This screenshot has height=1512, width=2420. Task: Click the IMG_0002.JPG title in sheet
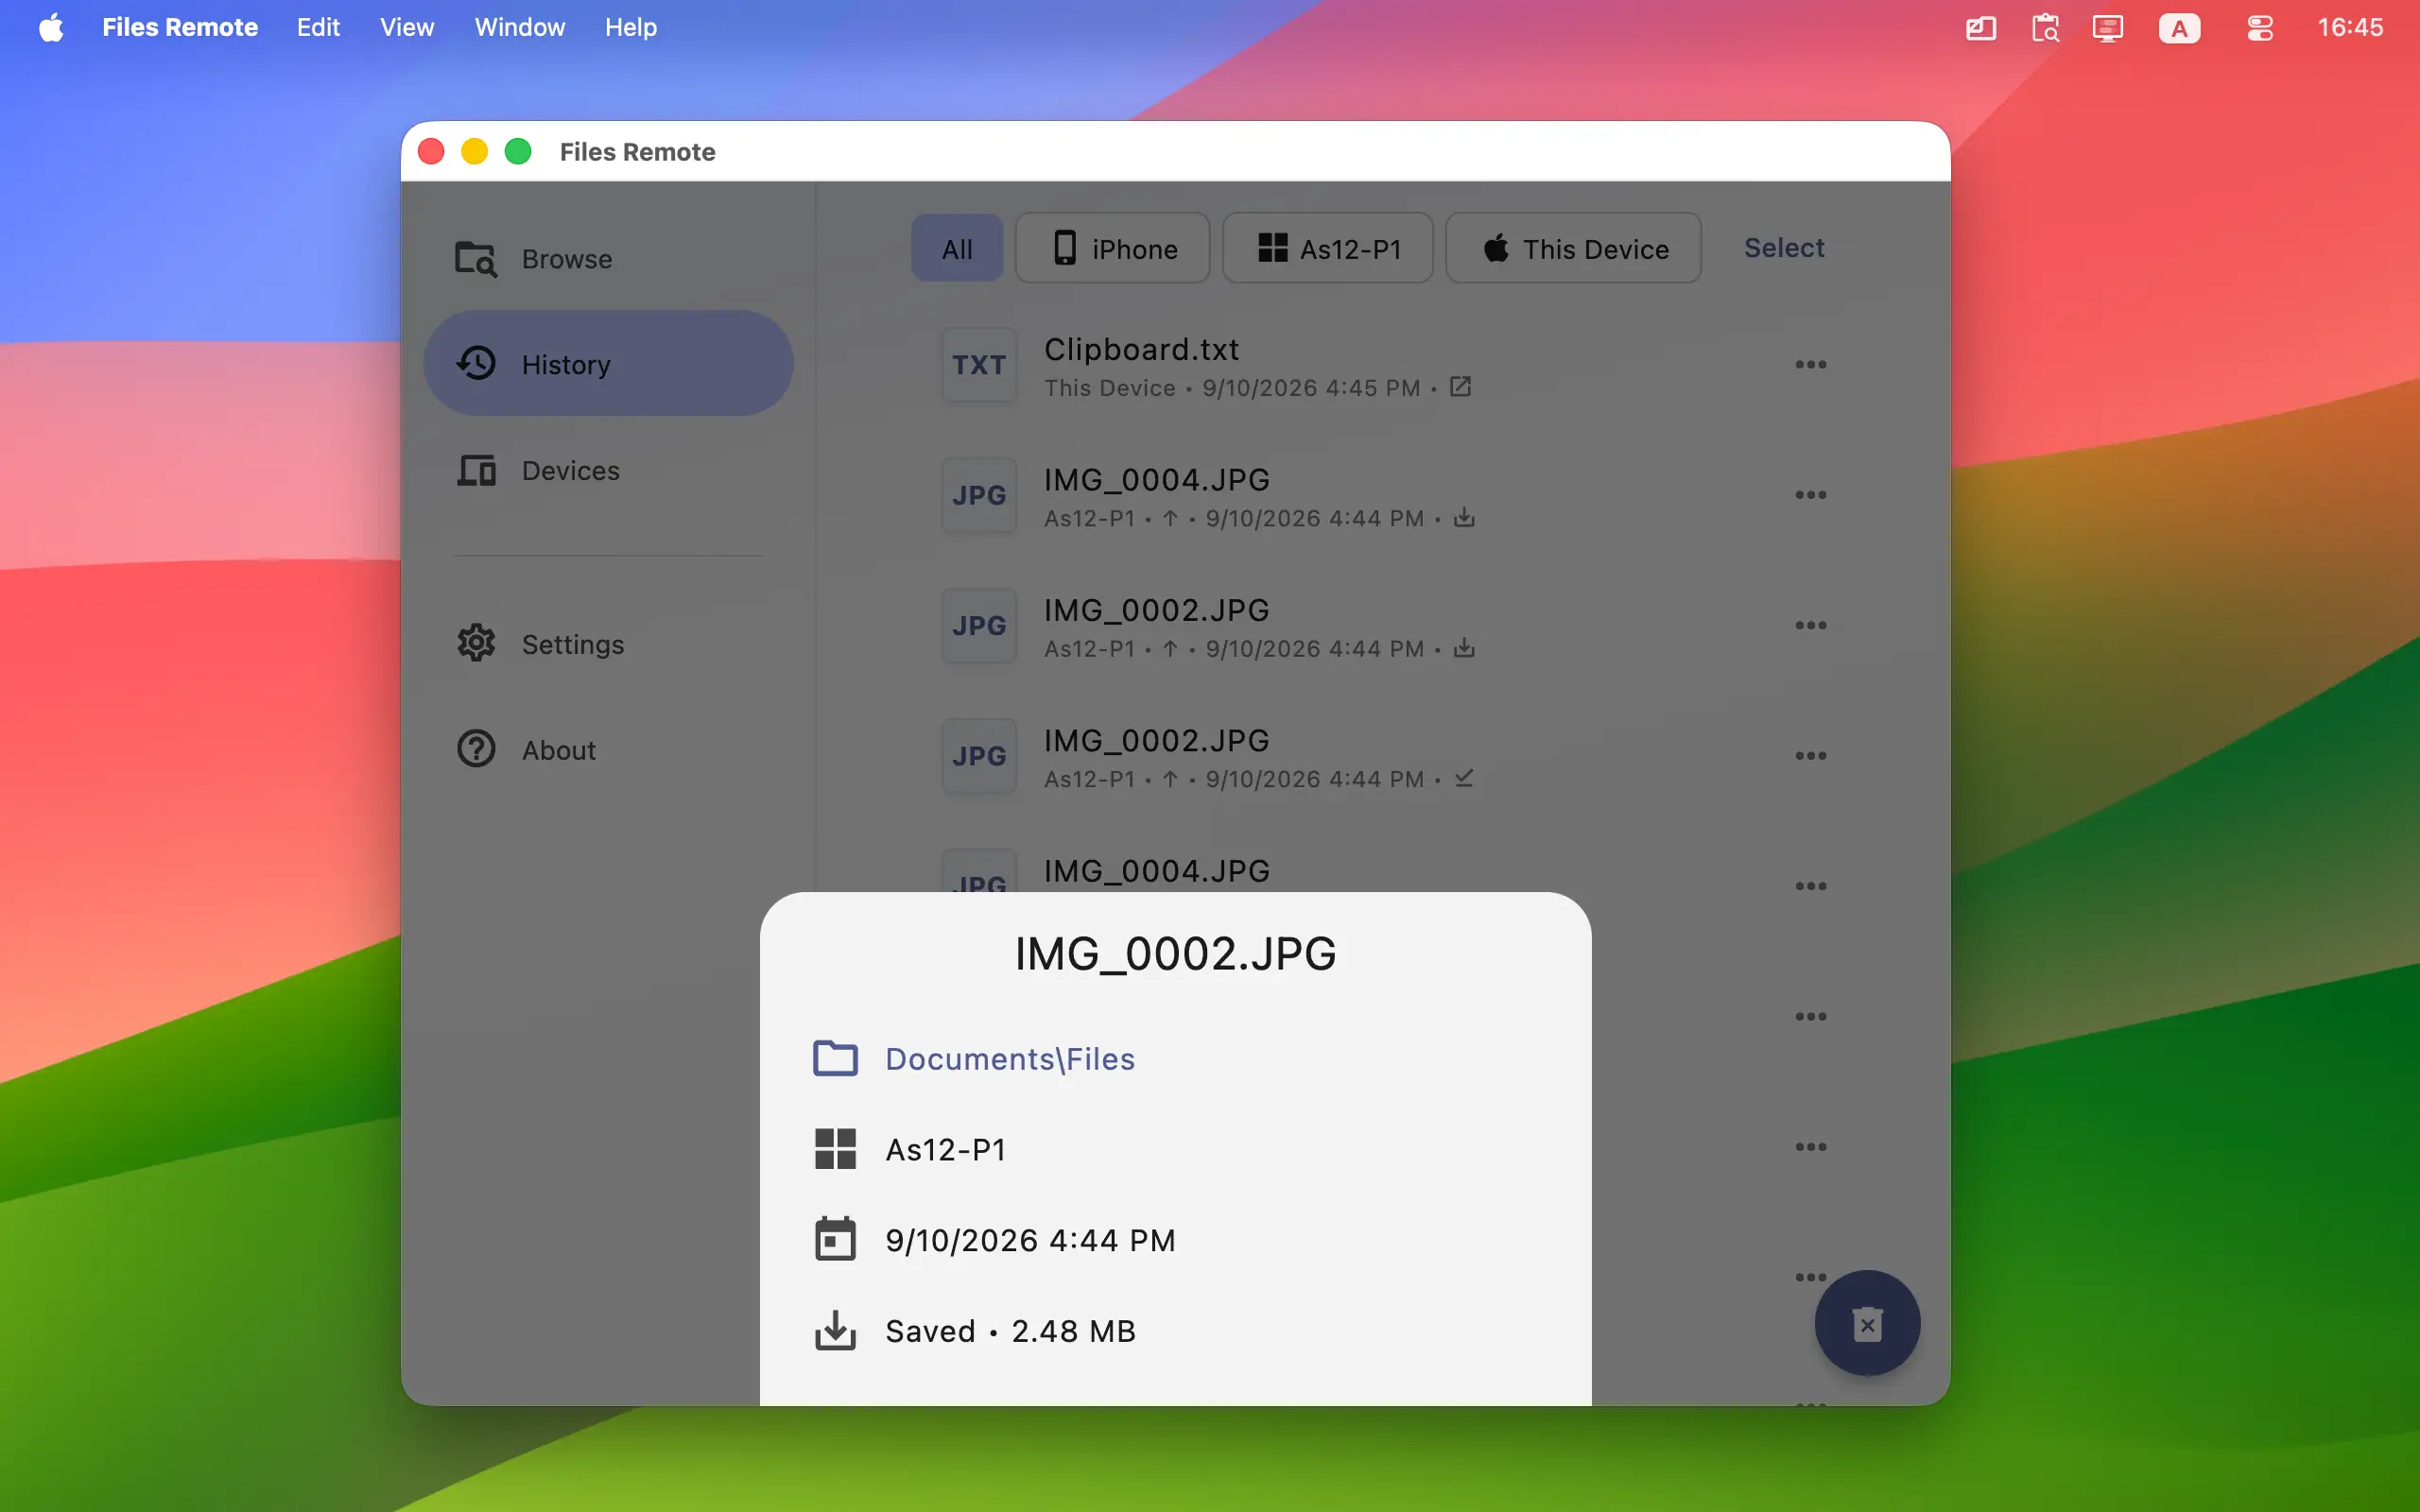[x=1175, y=953]
